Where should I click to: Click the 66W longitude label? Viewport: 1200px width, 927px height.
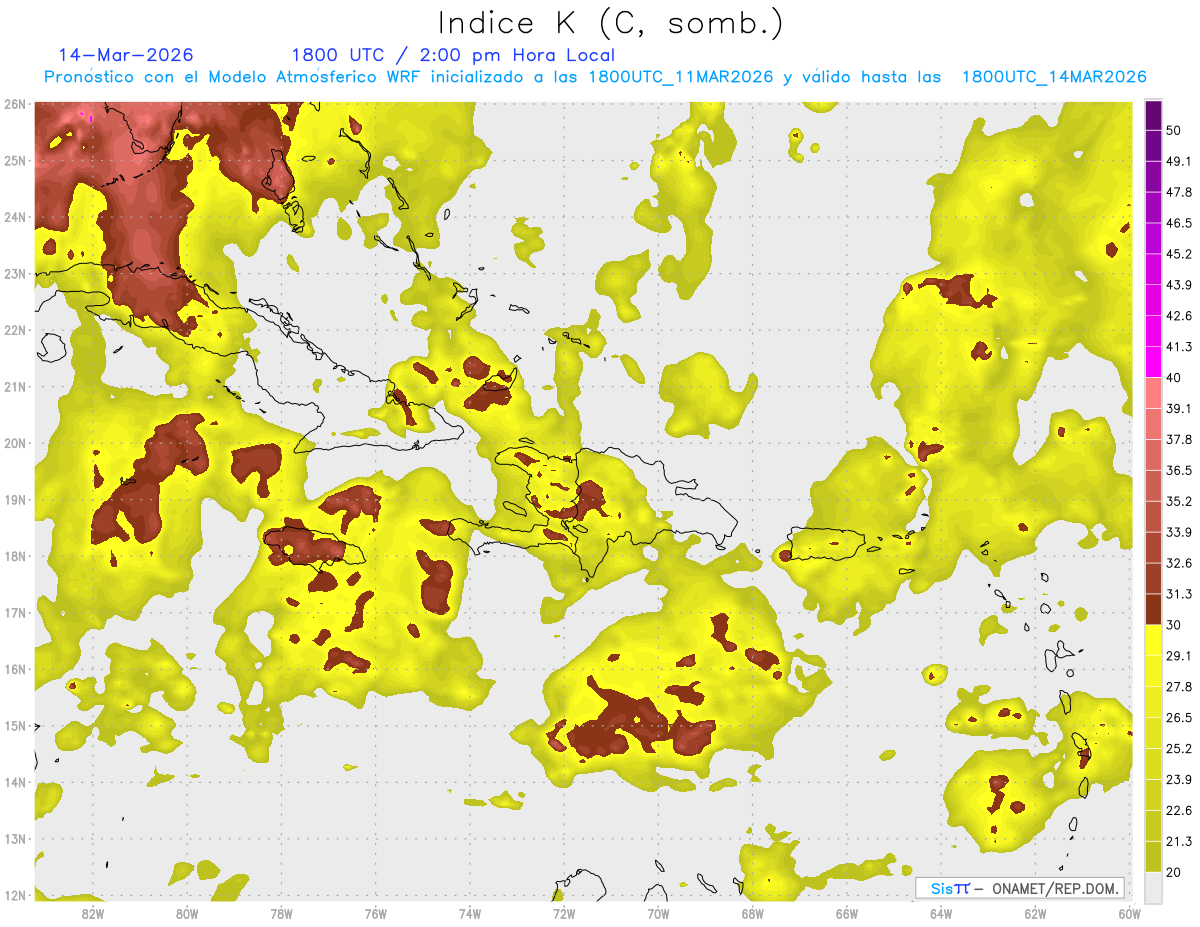847,913
